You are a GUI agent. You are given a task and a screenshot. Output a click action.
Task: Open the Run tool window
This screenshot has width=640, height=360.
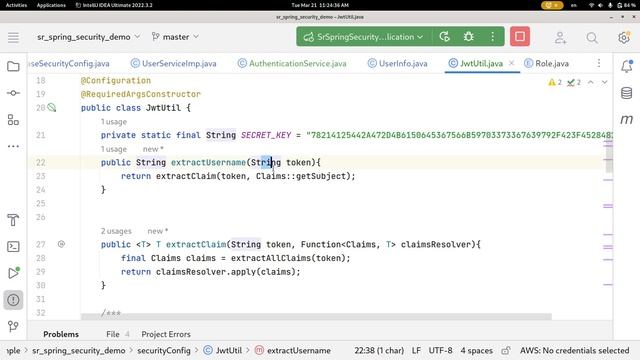pyautogui.click(x=13, y=273)
